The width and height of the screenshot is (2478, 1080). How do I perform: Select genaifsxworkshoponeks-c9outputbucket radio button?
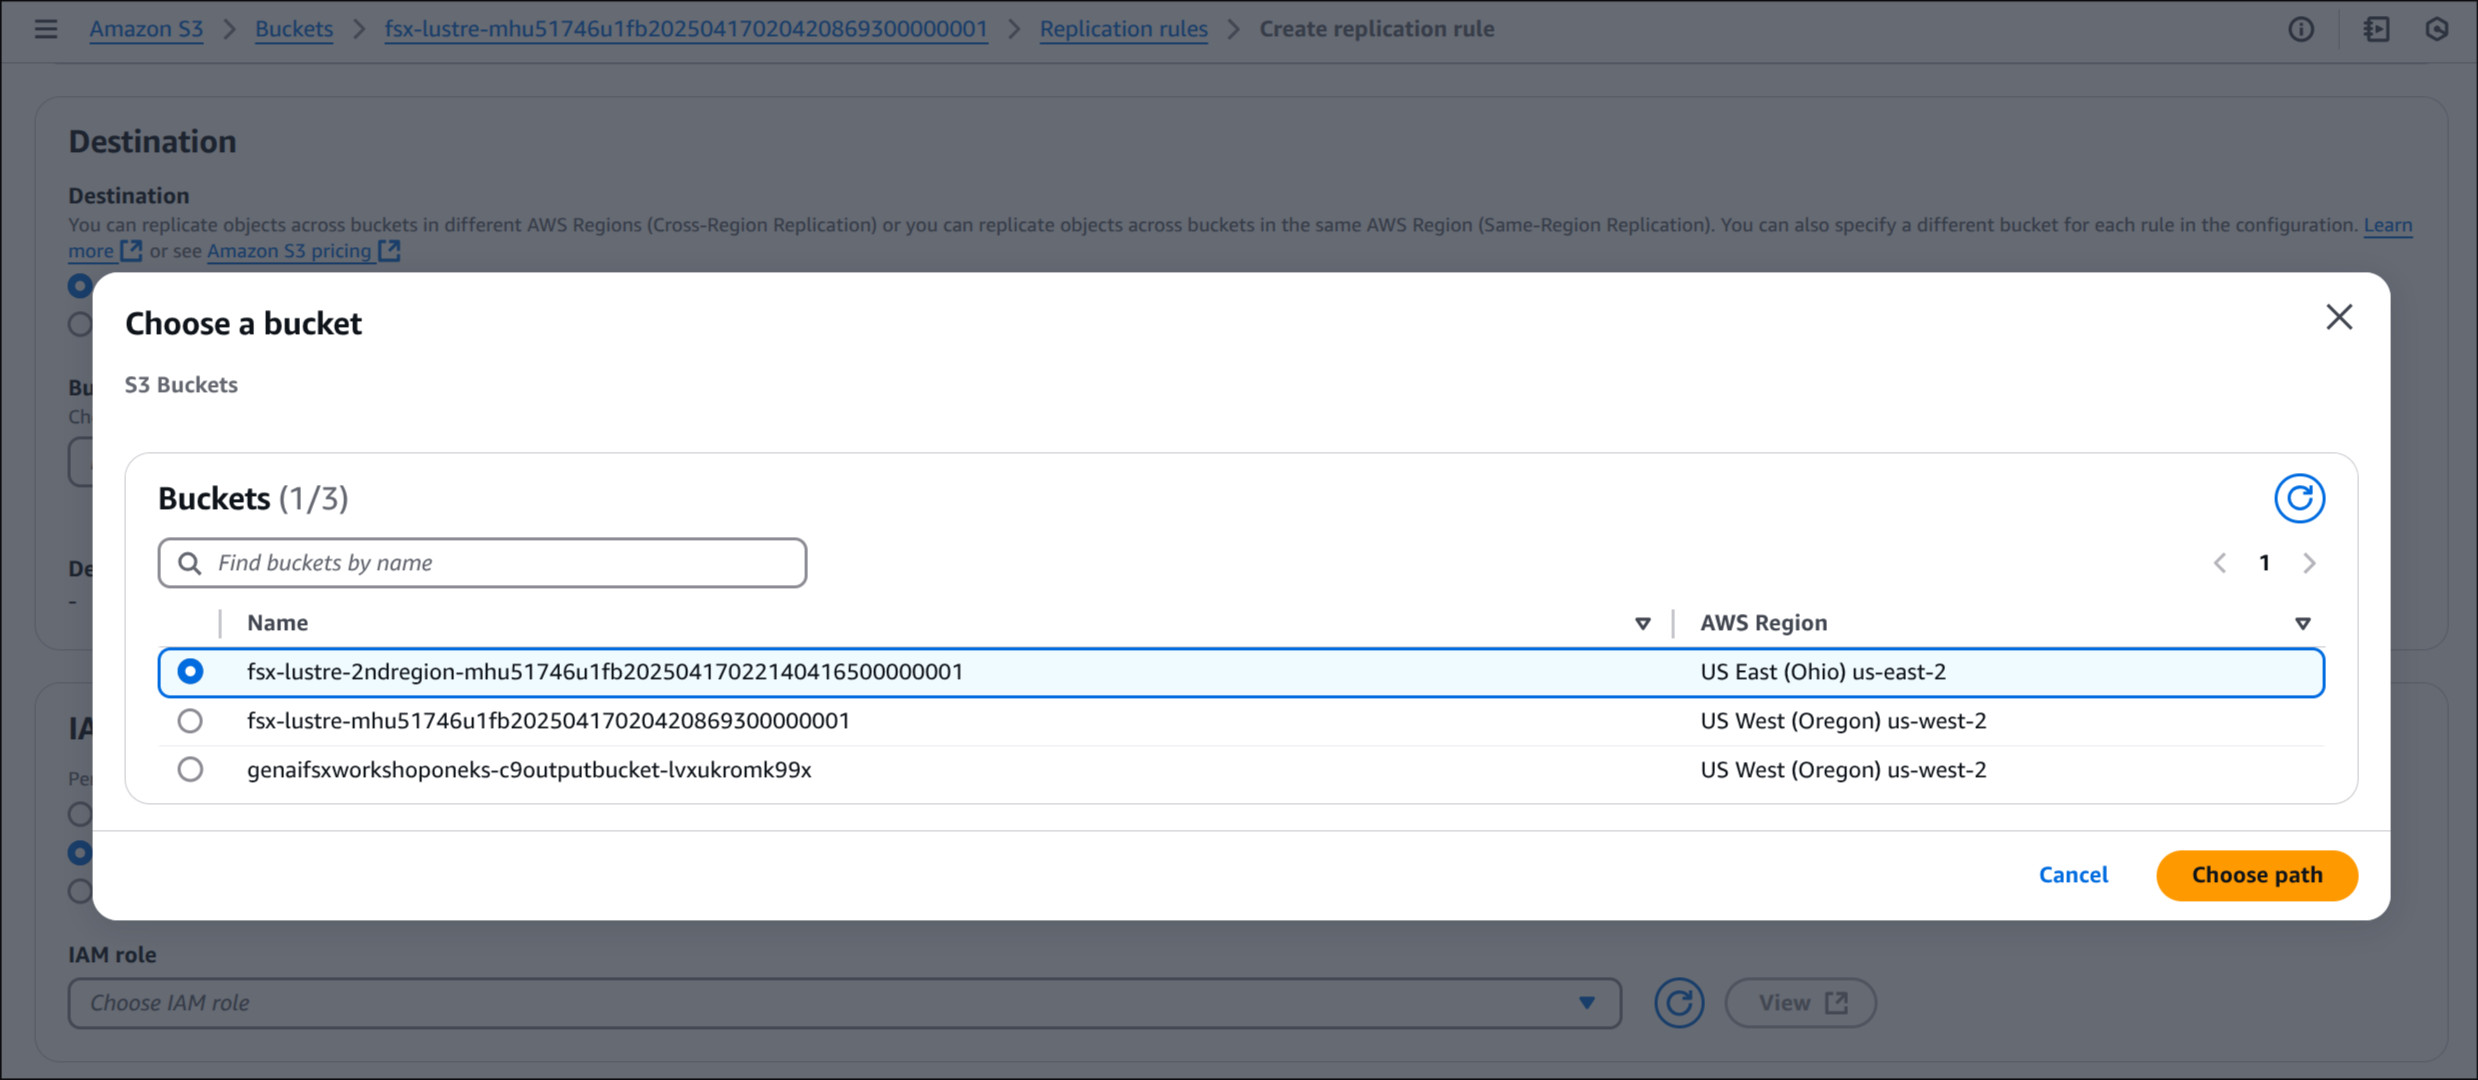[x=190, y=770]
